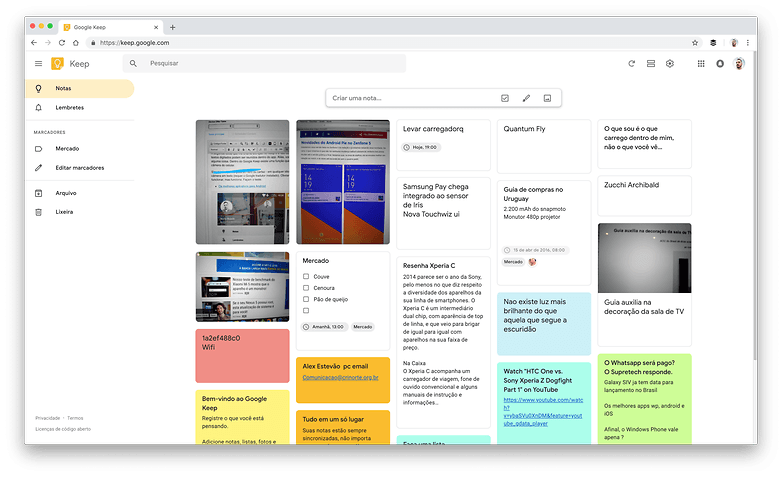Go to browser home page
The height and width of the screenshot is (477, 782).
[76, 43]
